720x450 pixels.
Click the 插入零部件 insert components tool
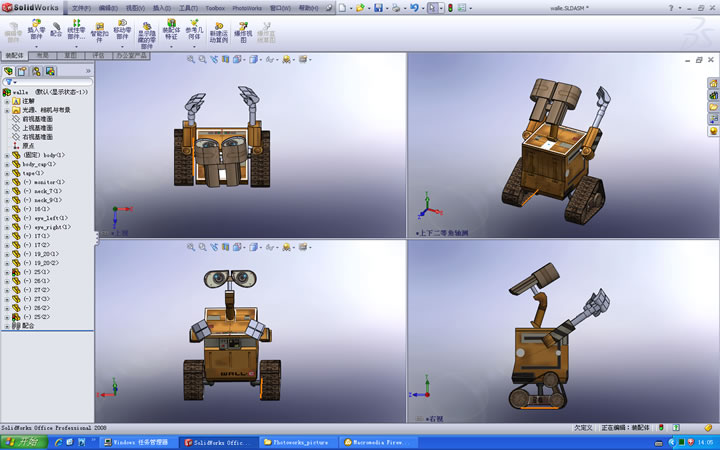(36, 29)
